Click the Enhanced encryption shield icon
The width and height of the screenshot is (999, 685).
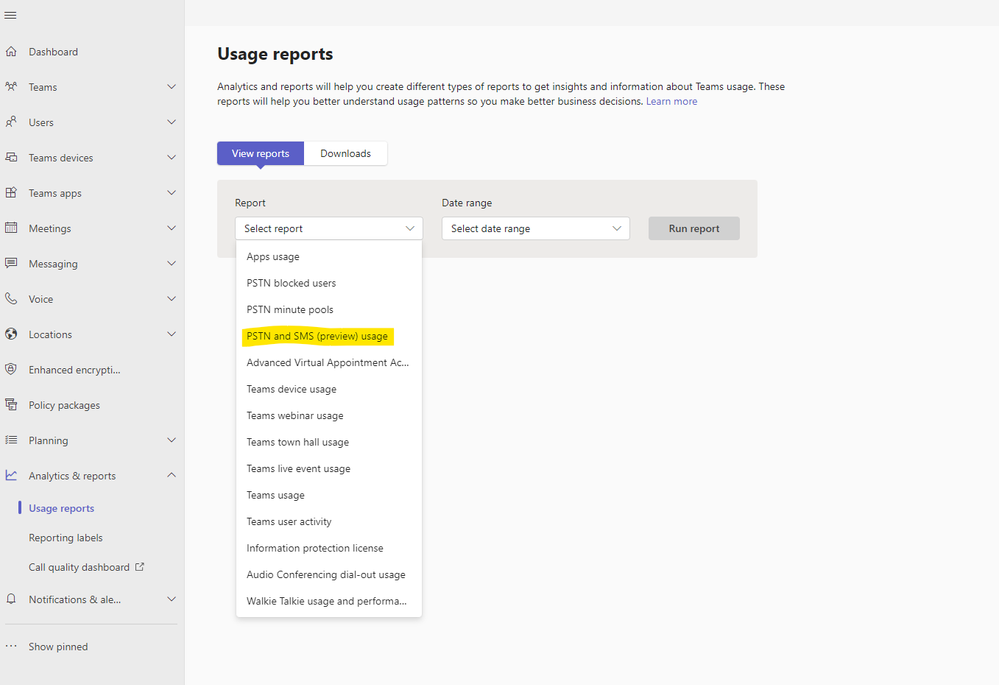tap(11, 370)
